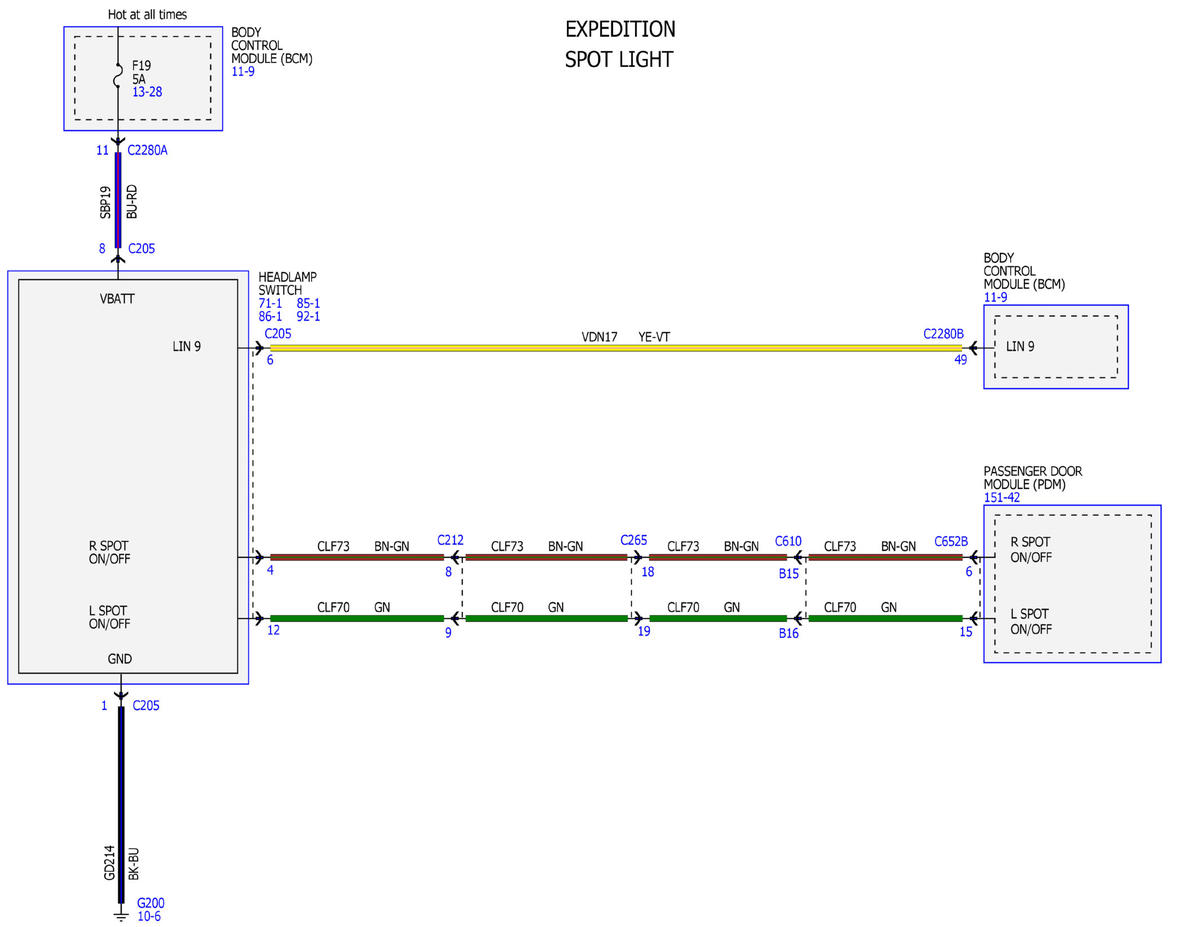Viewport: 1200px width, 927px height.
Task: Open headlamp switch reference 85-1
Action: [x=308, y=303]
